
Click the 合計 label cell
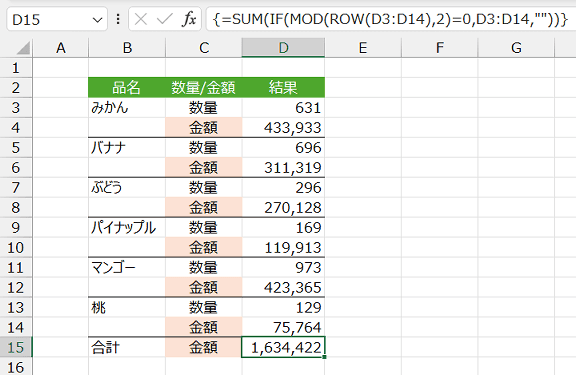pos(127,347)
